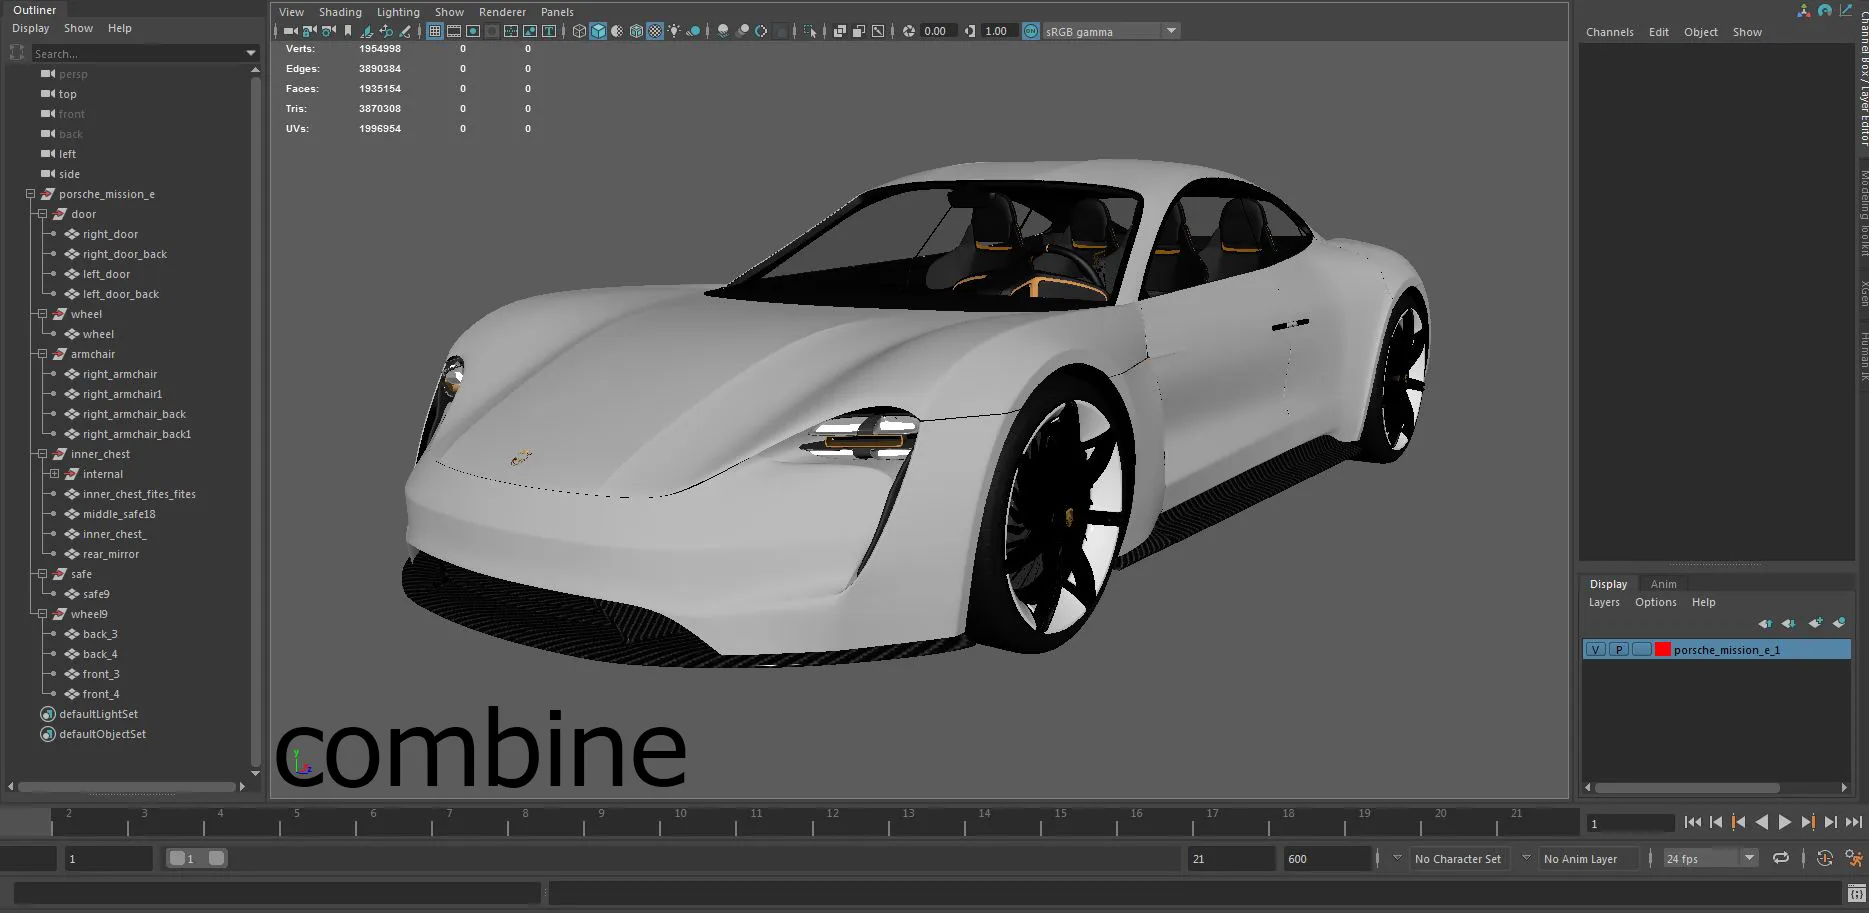The height and width of the screenshot is (913, 1869).
Task: Toggle textured display checker icon
Action: point(655,31)
